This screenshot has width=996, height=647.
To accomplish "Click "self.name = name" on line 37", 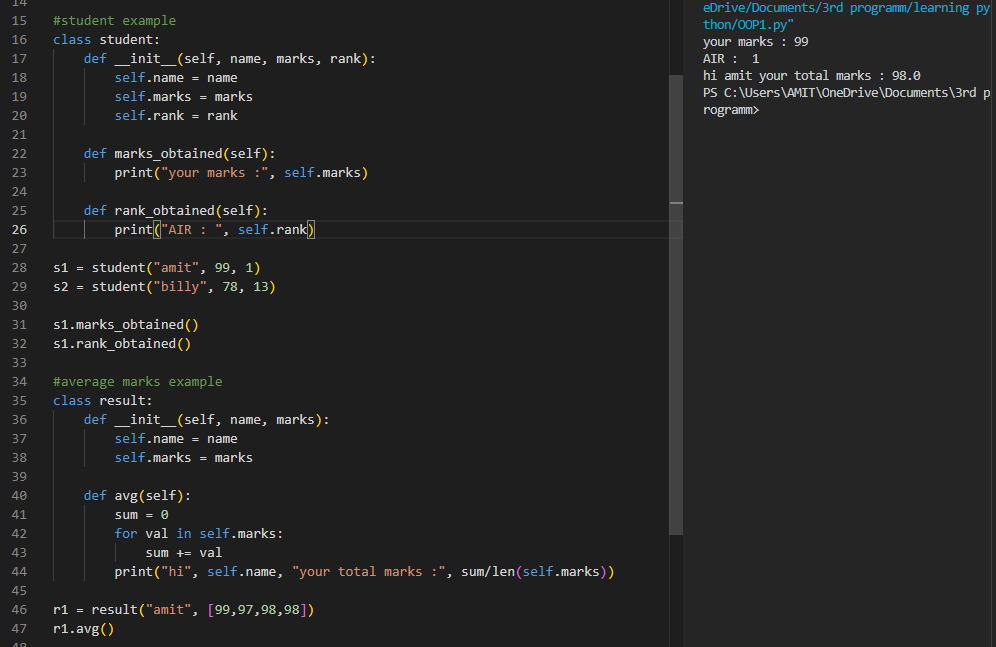I will coord(176,439).
